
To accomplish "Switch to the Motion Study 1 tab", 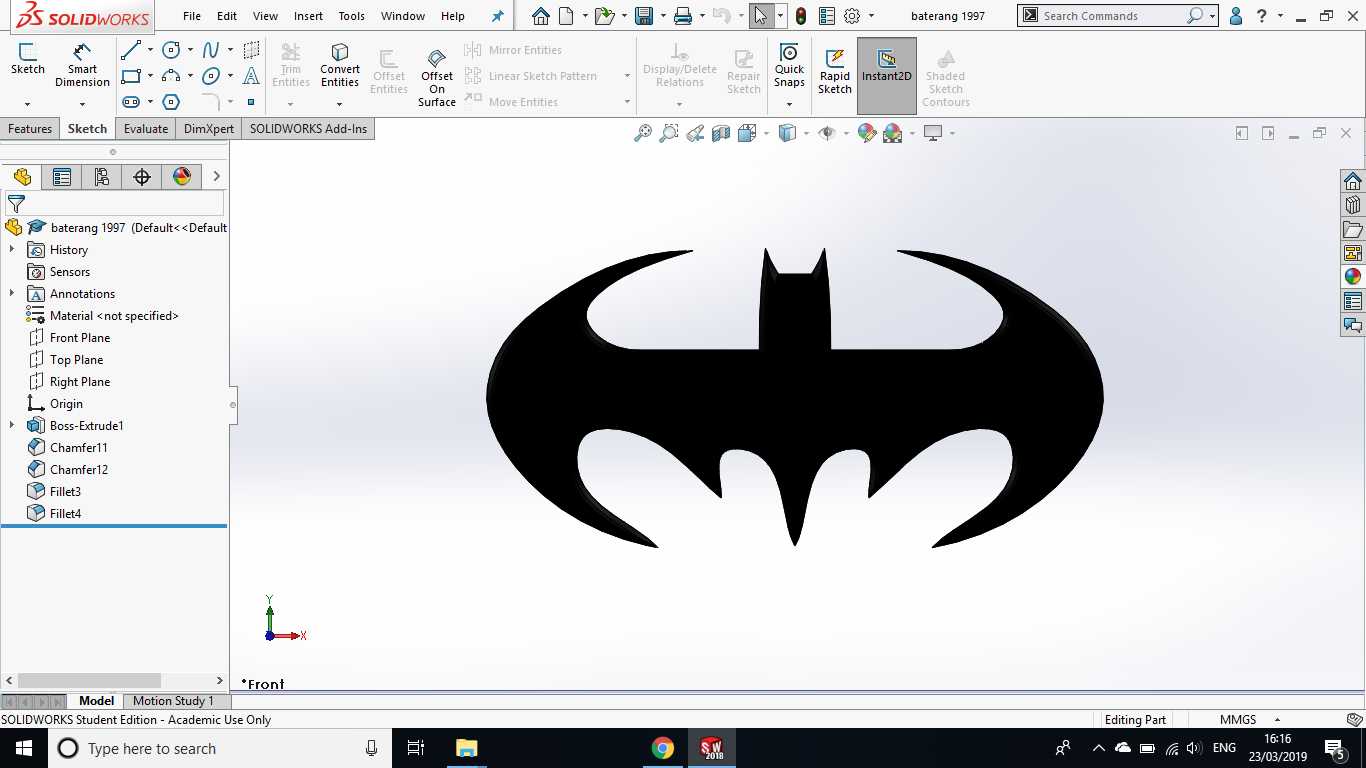I will pos(173,701).
